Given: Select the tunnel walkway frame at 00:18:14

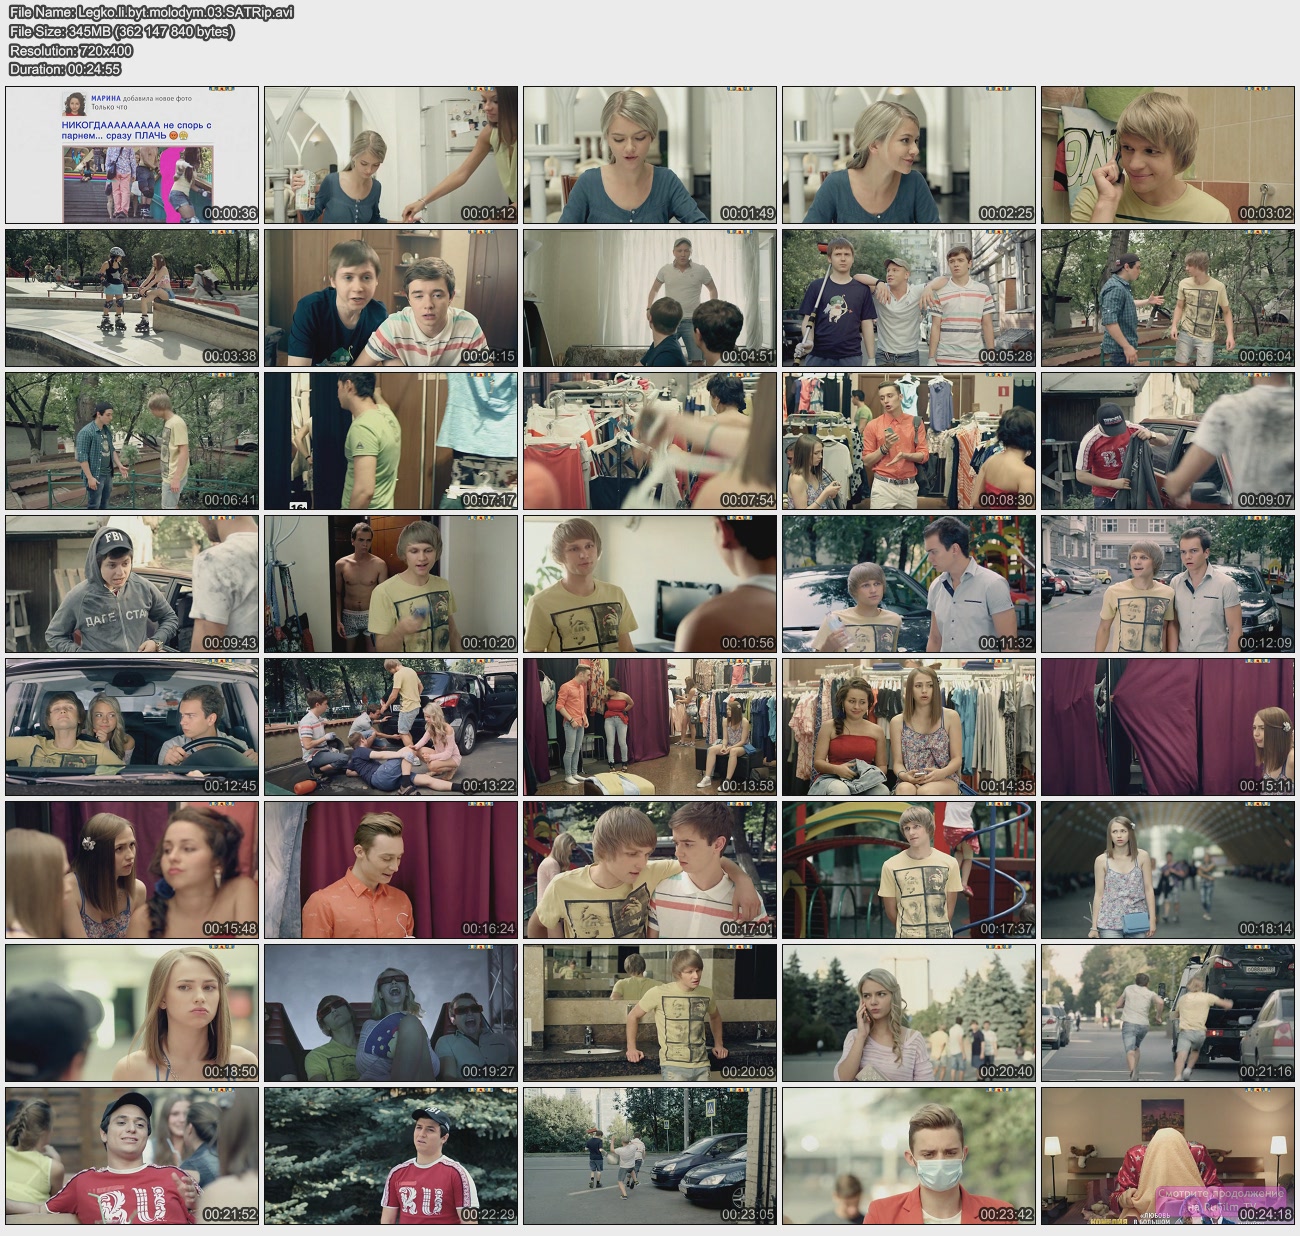Looking at the screenshot, I should (x=1167, y=870).
